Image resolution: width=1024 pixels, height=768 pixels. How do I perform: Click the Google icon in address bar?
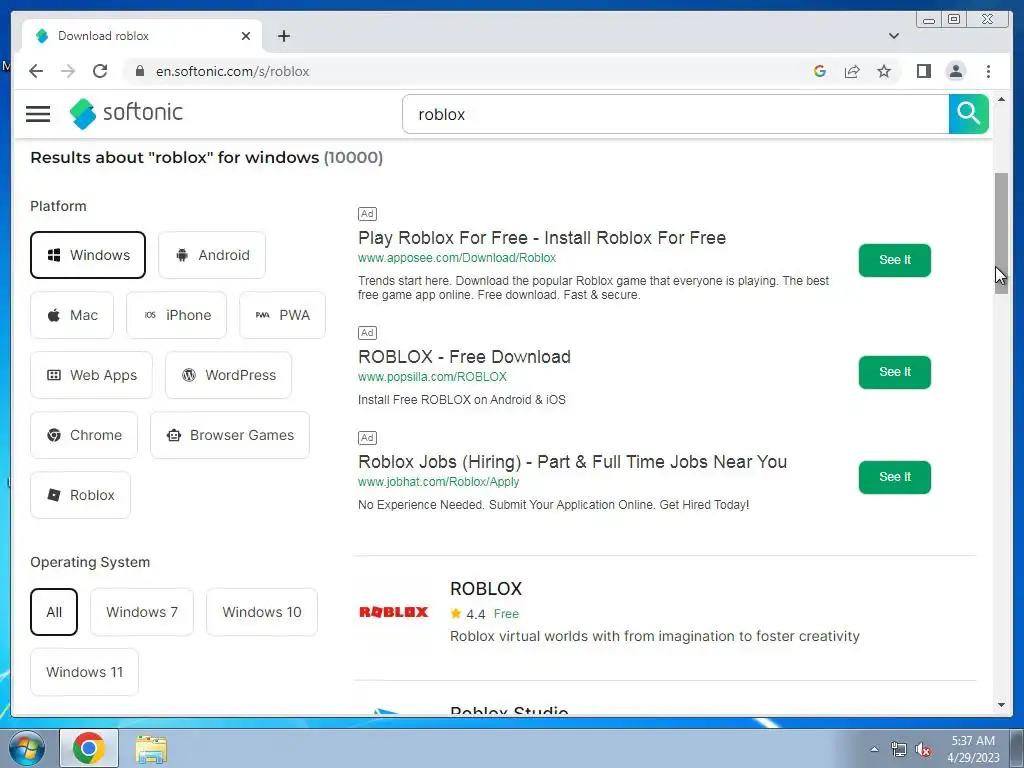pyautogui.click(x=820, y=71)
